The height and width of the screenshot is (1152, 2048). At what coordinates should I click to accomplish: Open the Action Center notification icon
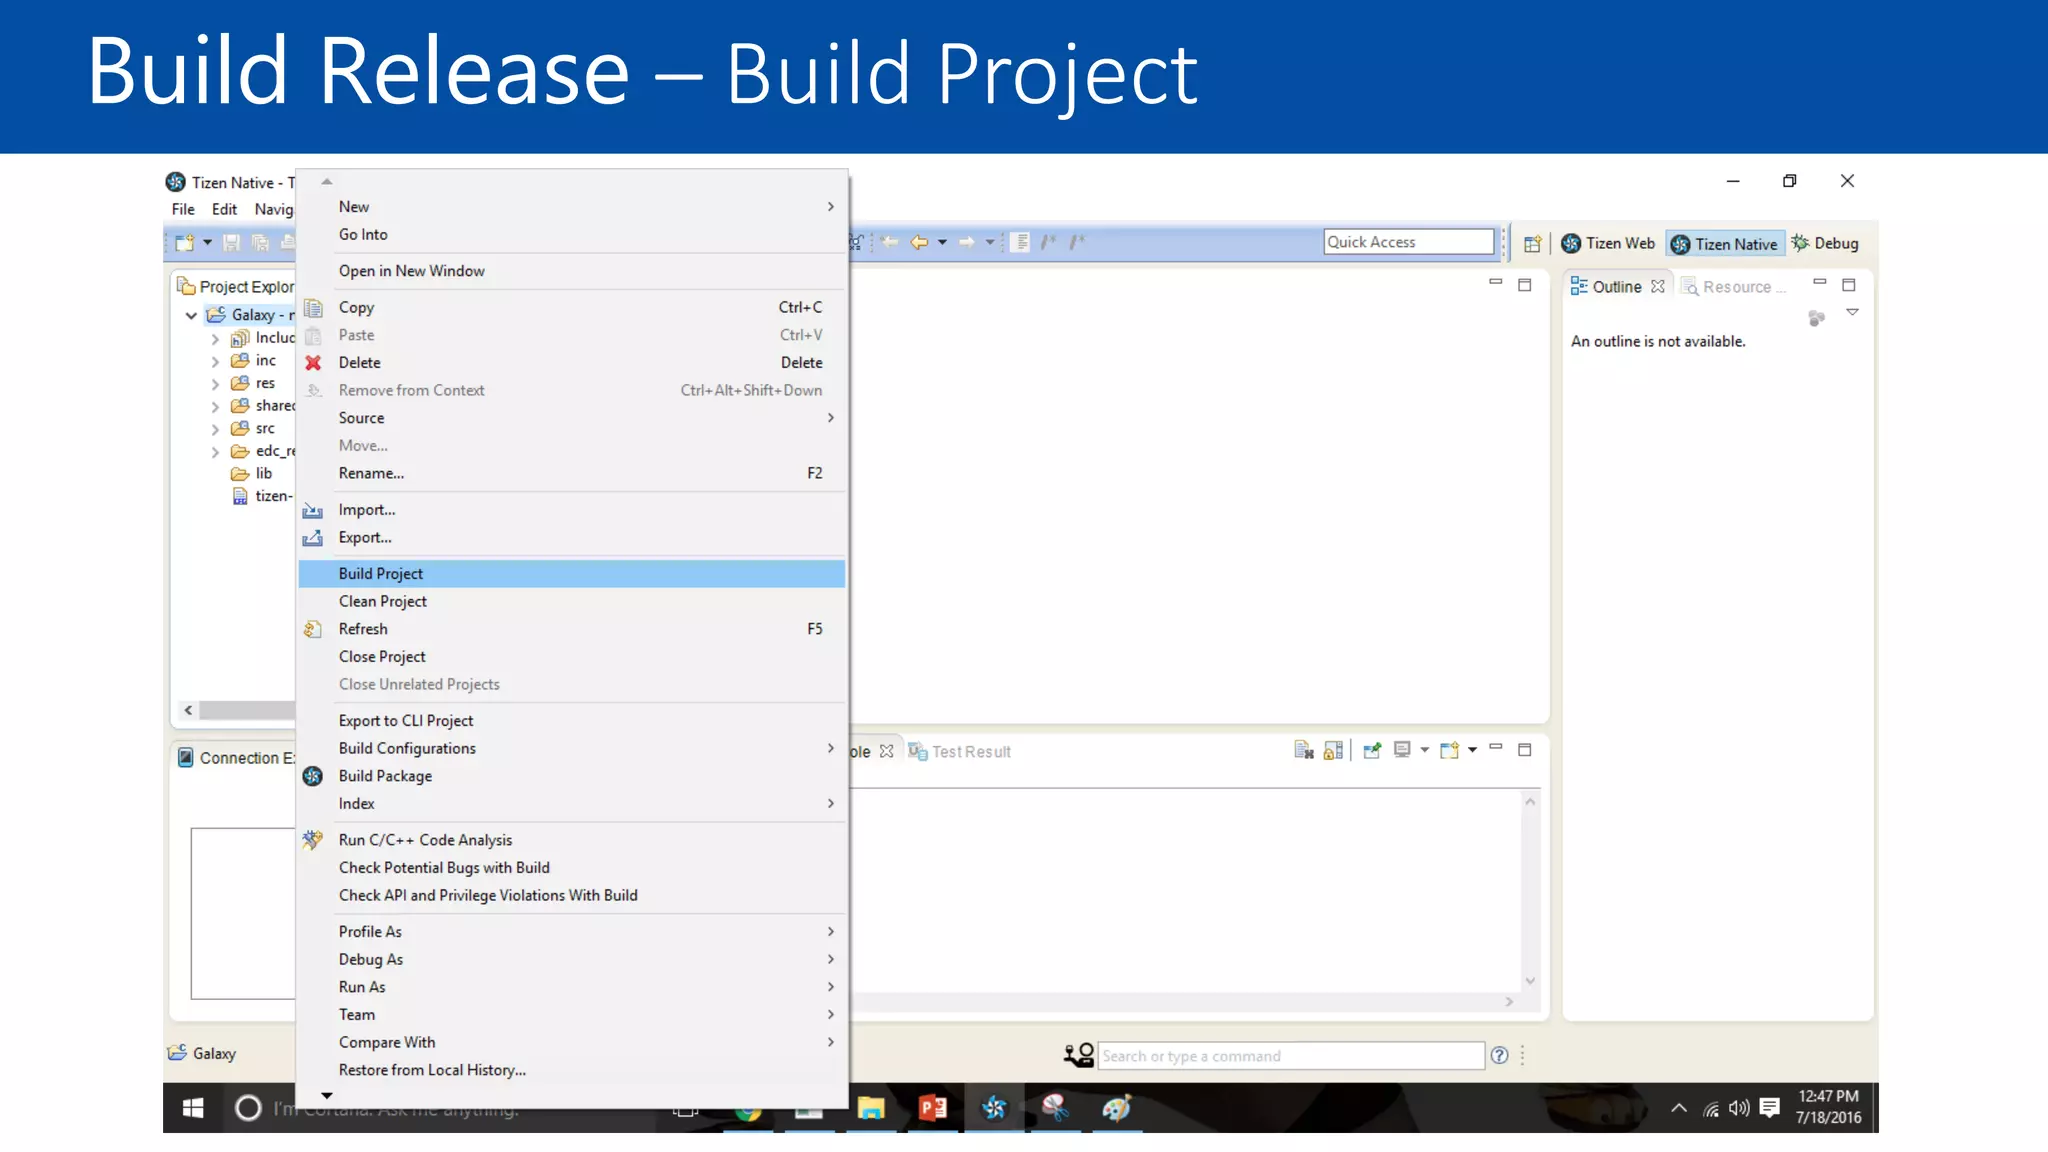1770,1108
